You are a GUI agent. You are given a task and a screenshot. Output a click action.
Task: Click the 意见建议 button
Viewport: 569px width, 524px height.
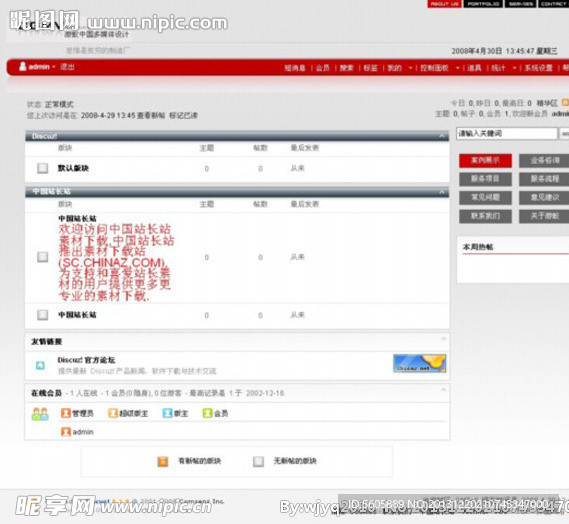click(x=544, y=197)
